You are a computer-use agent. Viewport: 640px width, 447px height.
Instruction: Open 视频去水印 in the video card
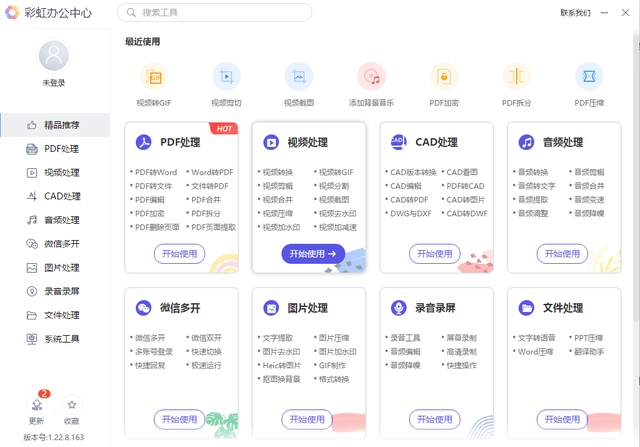pyautogui.click(x=338, y=213)
